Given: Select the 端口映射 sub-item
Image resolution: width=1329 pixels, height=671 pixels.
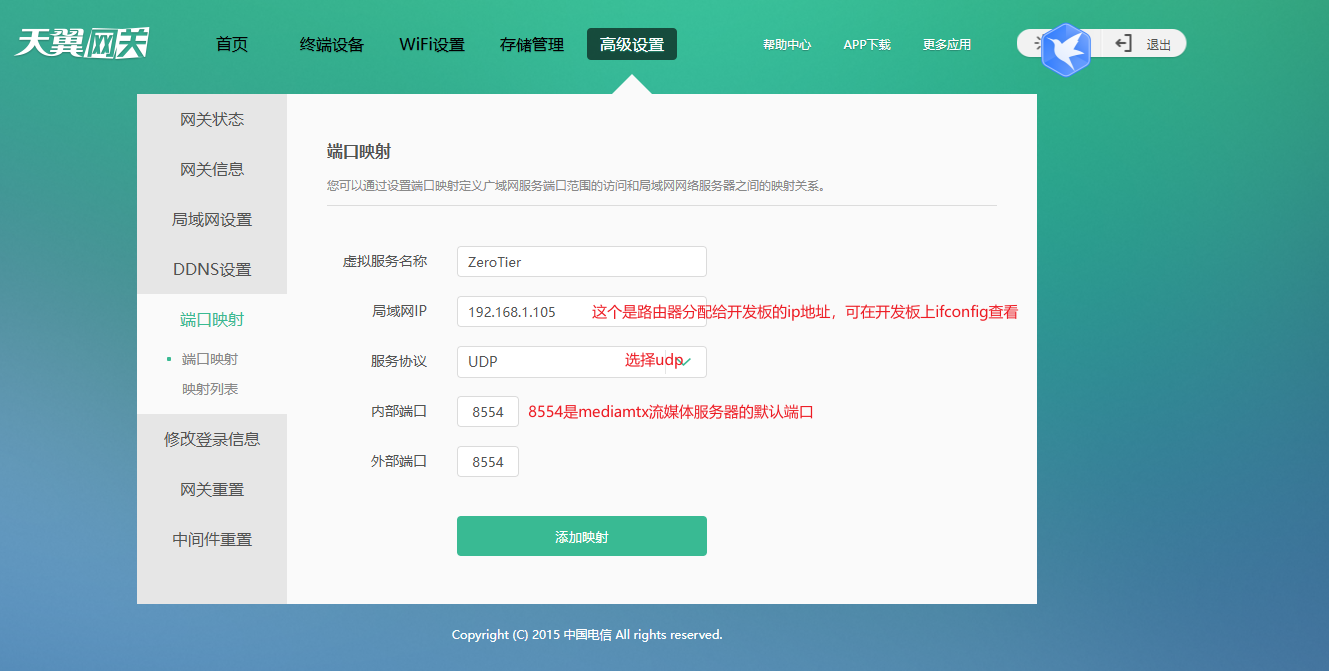Looking at the screenshot, I should click(210, 359).
